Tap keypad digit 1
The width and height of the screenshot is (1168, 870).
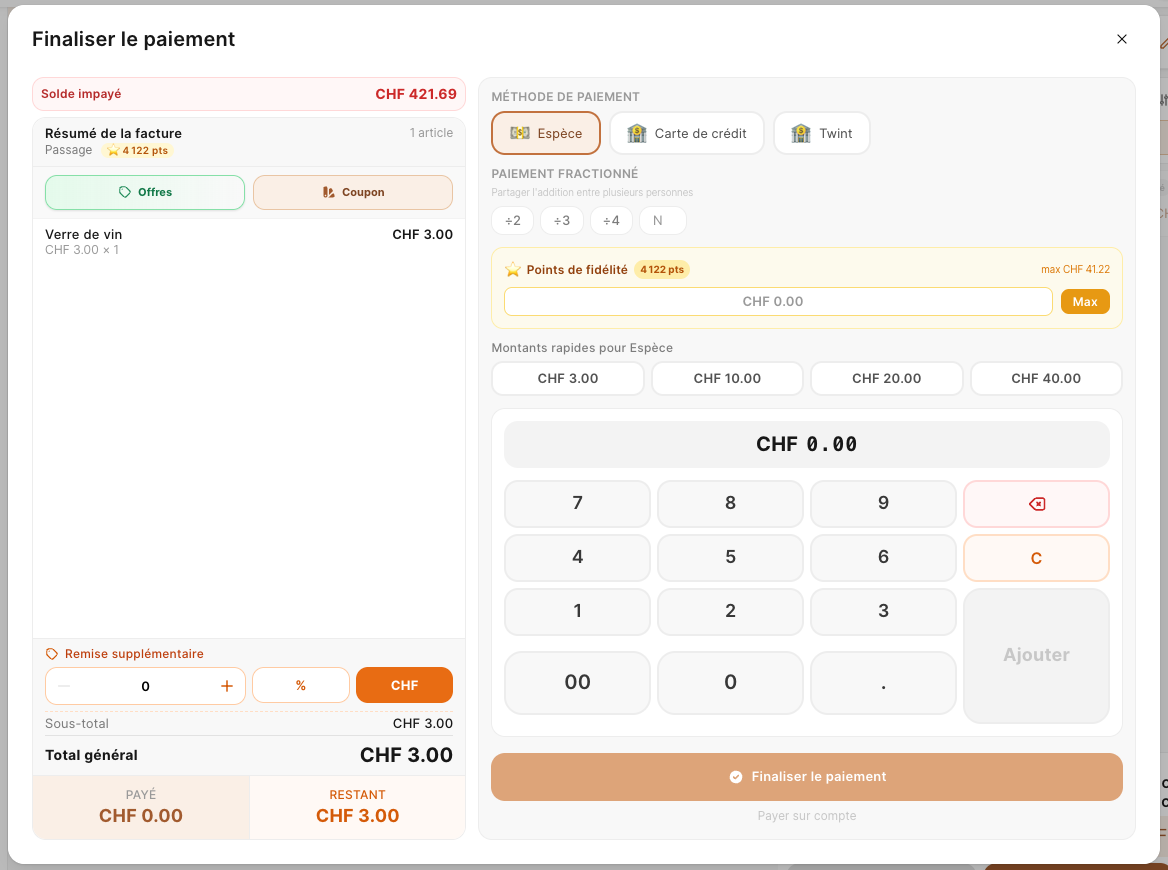[x=577, y=612]
